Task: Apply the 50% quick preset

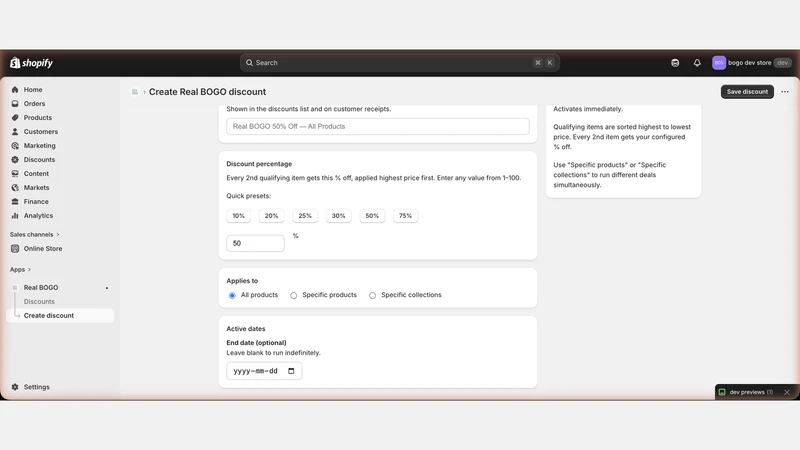Action: tap(372, 216)
